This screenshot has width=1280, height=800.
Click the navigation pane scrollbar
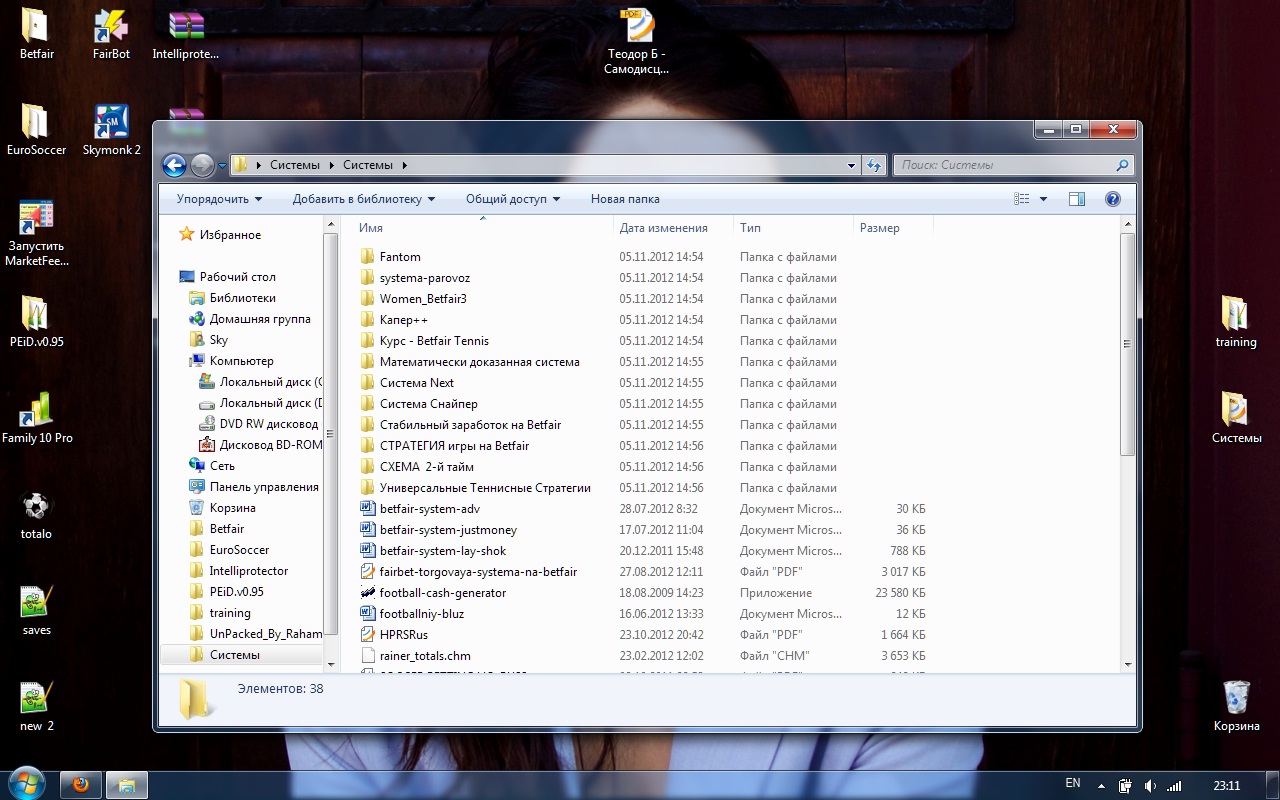pyautogui.click(x=331, y=434)
